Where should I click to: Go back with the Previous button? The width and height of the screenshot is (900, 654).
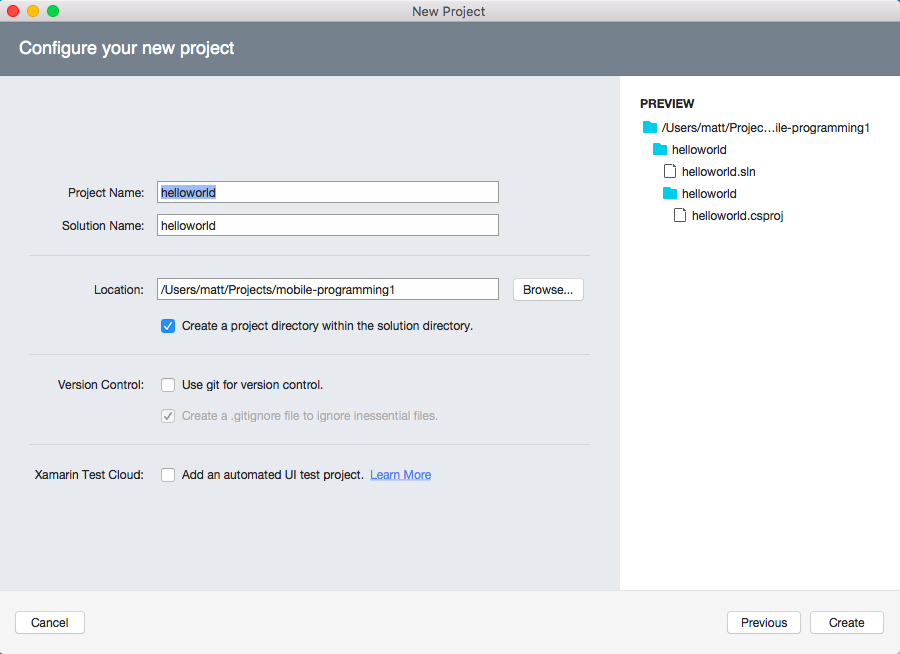pyautogui.click(x=764, y=623)
